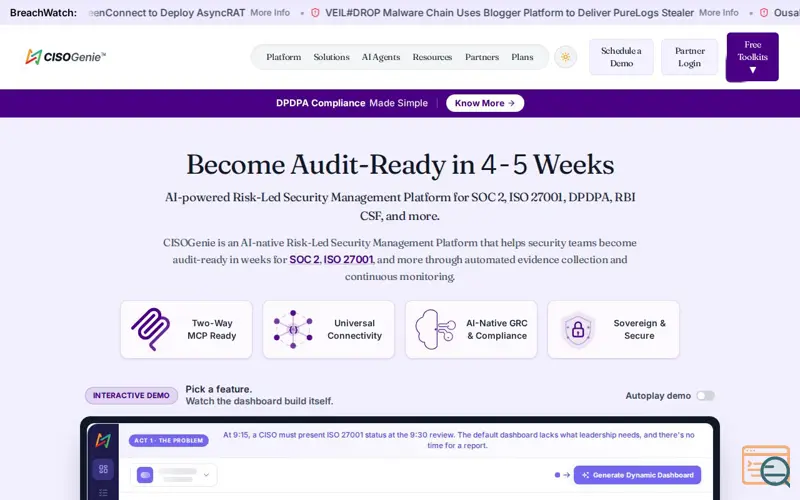Click the Universal Connectivity network icon
The image size is (800, 500).
[293, 329]
